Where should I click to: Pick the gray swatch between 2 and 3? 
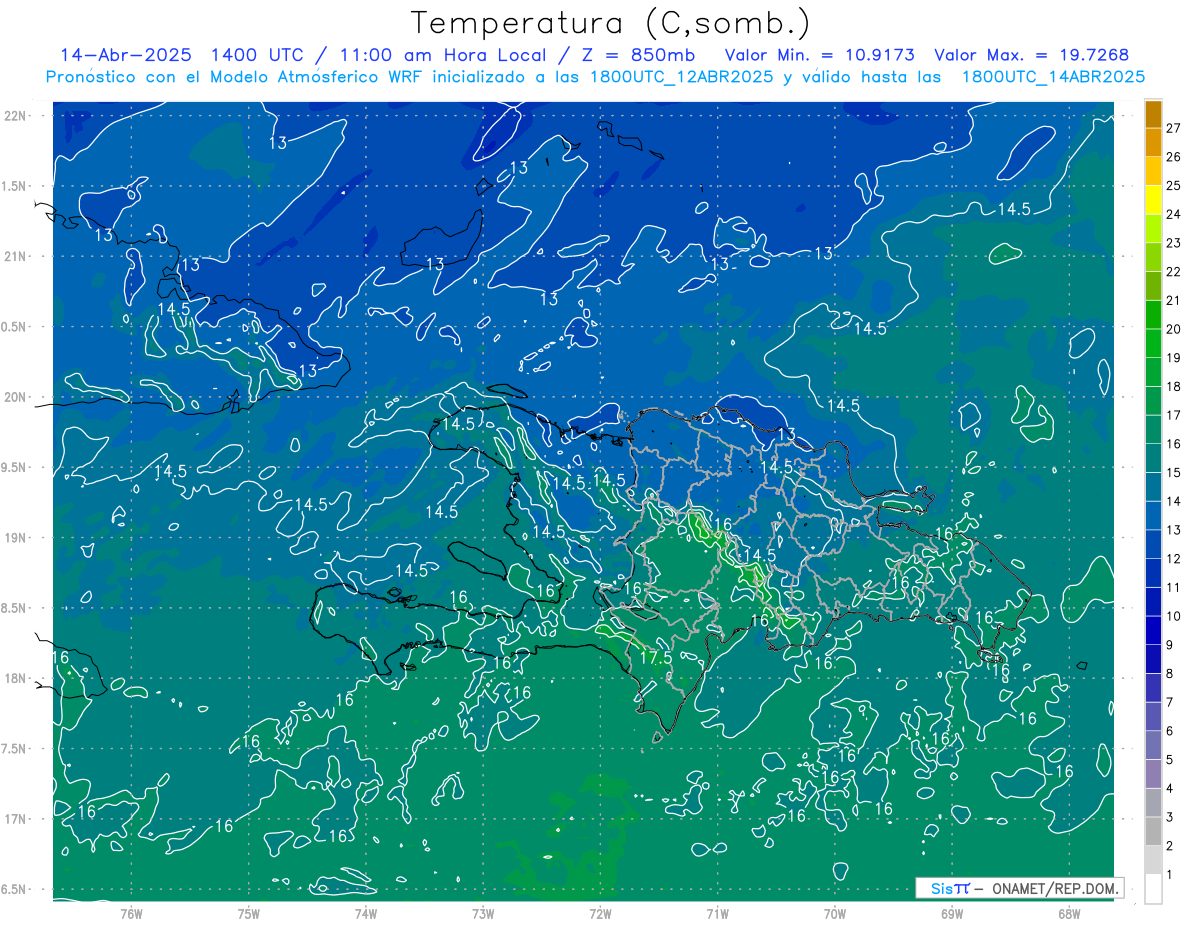[1153, 831]
